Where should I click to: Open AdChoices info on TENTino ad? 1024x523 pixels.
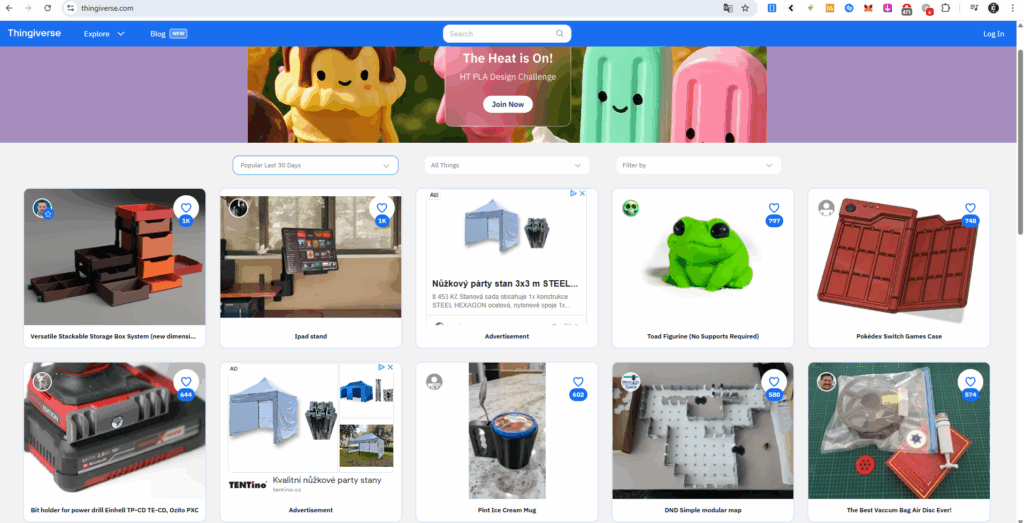(381, 368)
